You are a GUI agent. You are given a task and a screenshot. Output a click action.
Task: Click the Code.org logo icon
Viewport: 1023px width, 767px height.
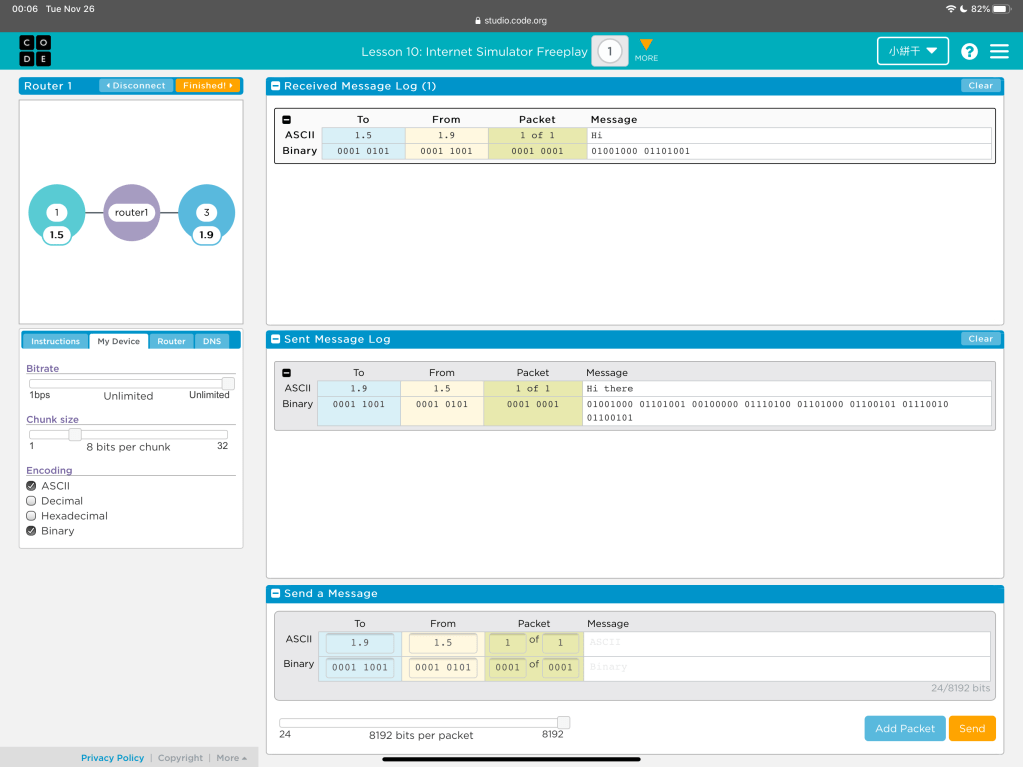pos(35,51)
